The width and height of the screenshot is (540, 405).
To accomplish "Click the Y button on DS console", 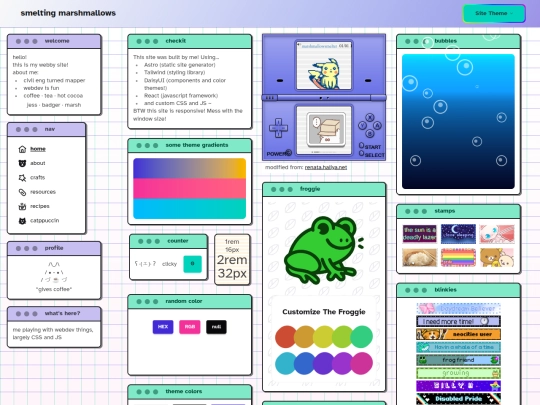I will click(362, 125).
